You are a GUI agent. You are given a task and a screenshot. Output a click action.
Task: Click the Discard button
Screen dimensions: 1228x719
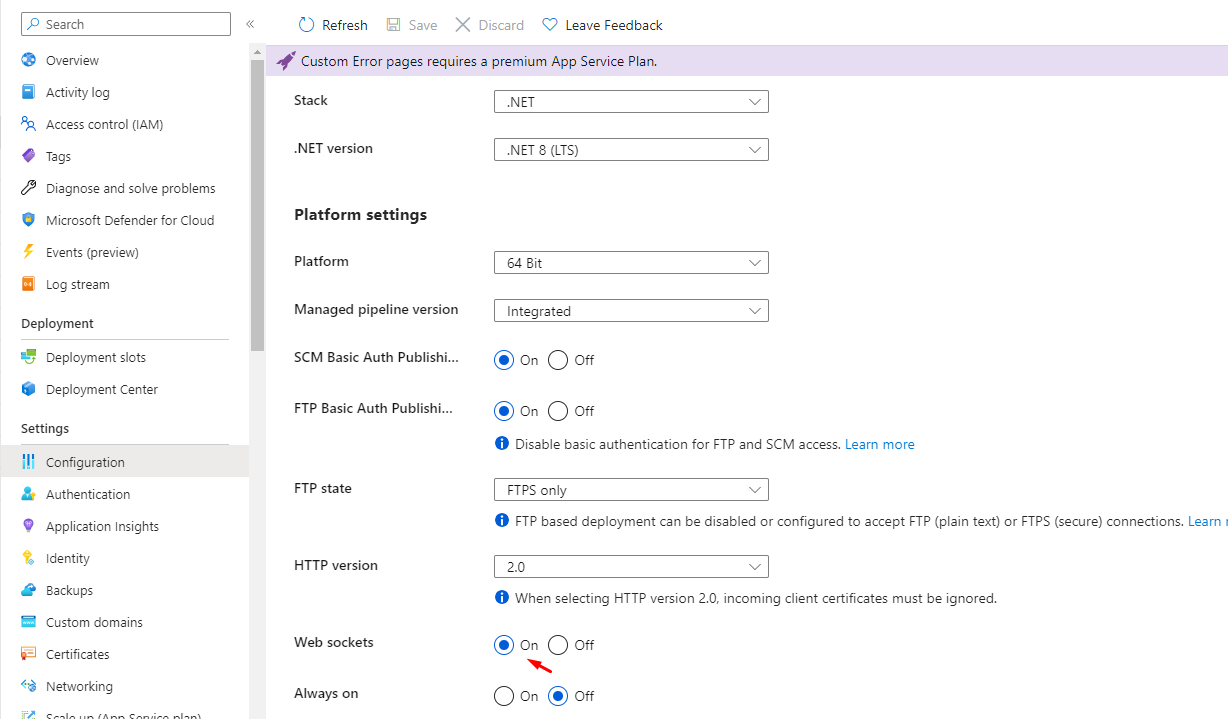[x=490, y=24]
